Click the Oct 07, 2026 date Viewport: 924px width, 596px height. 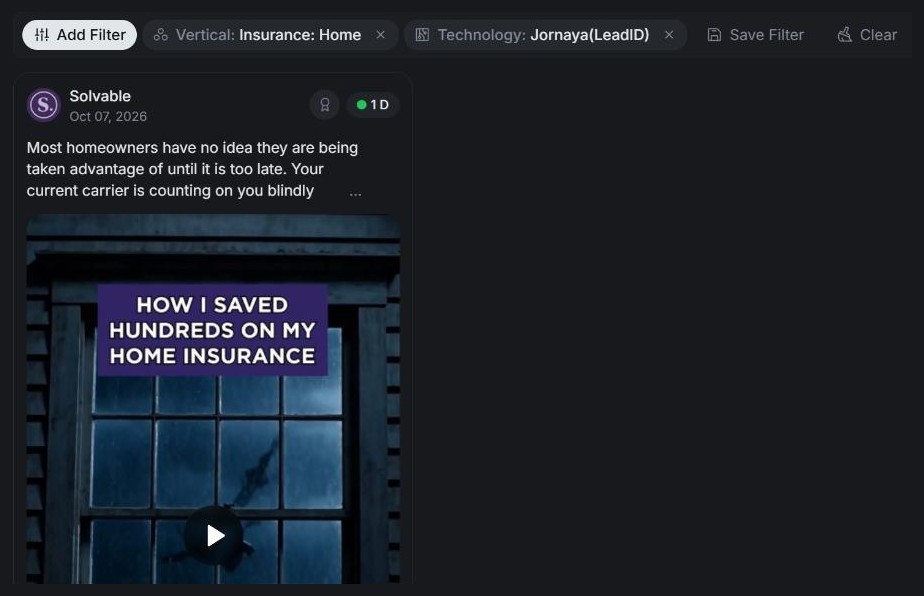click(x=108, y=117)
